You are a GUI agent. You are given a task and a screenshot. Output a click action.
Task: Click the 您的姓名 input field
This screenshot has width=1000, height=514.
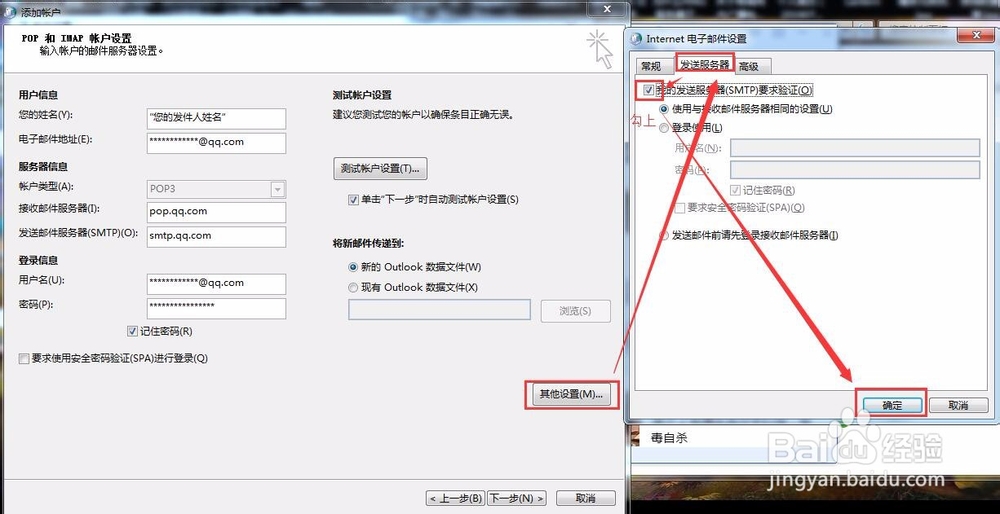[x=216, y=119]
